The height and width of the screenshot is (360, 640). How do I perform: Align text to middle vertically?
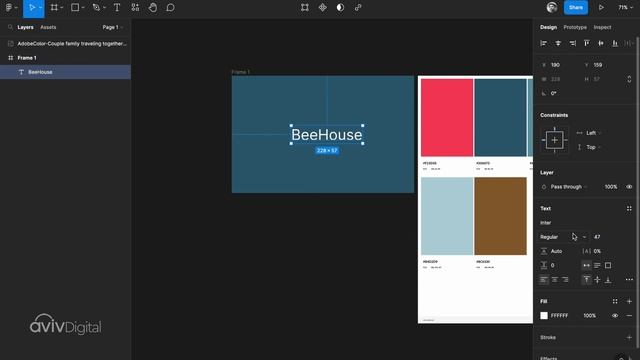pos(597,280)
